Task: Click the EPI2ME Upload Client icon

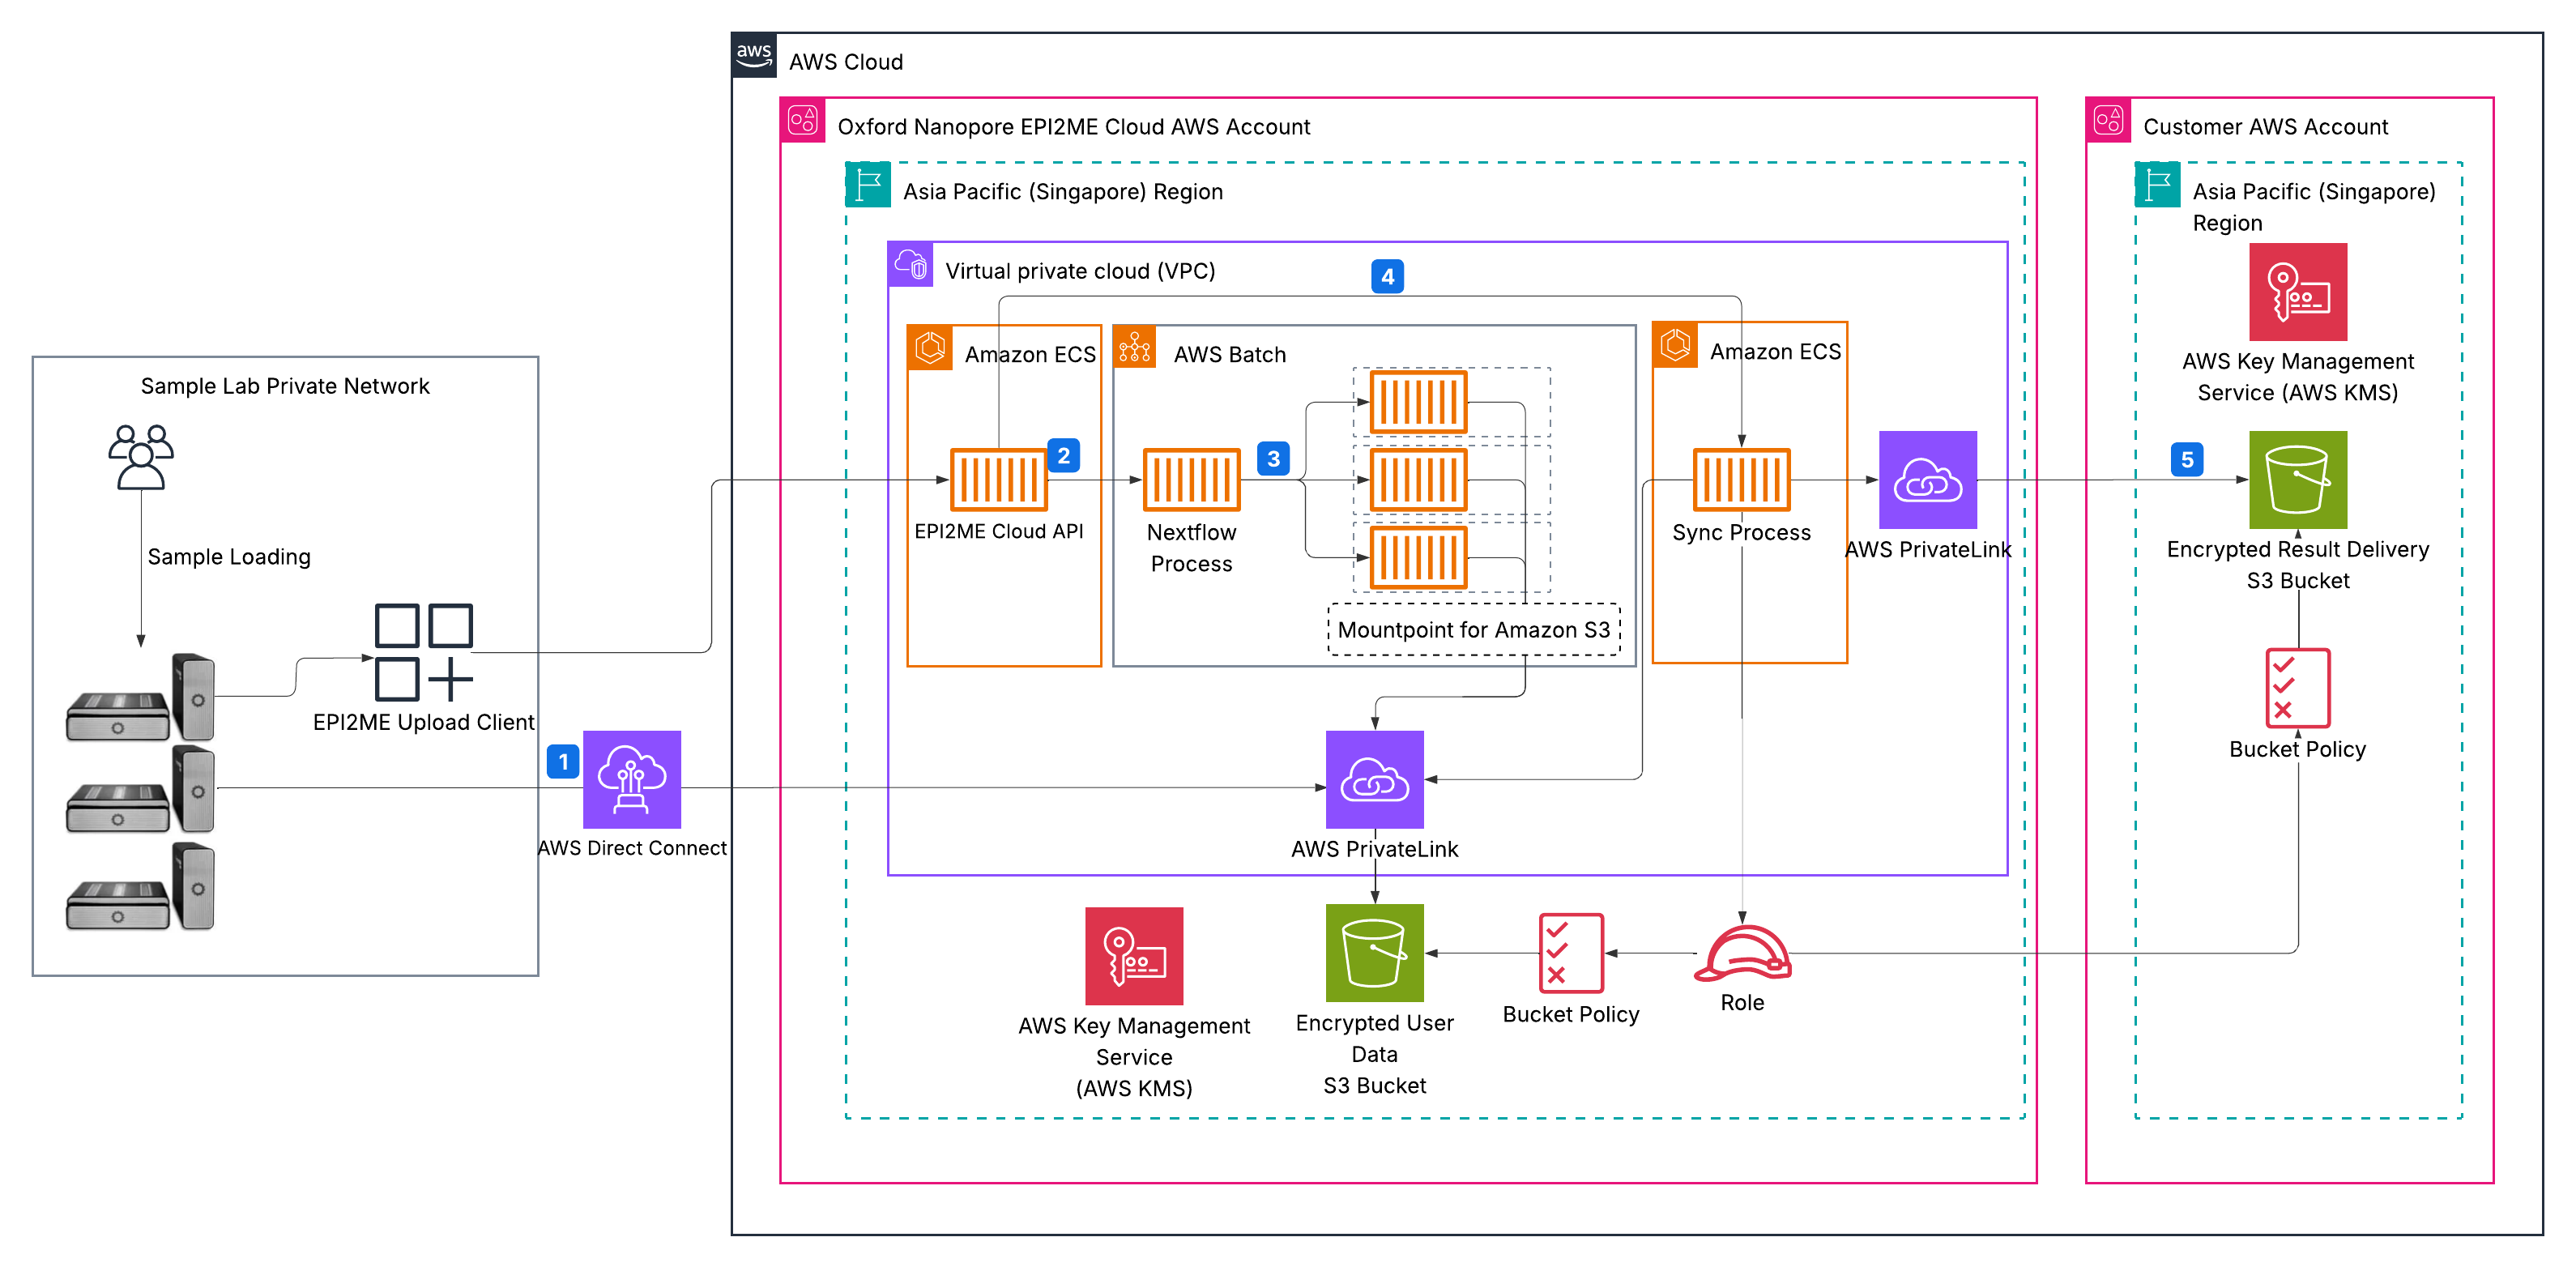Action: pyautogui.click(x=424, y=652)
